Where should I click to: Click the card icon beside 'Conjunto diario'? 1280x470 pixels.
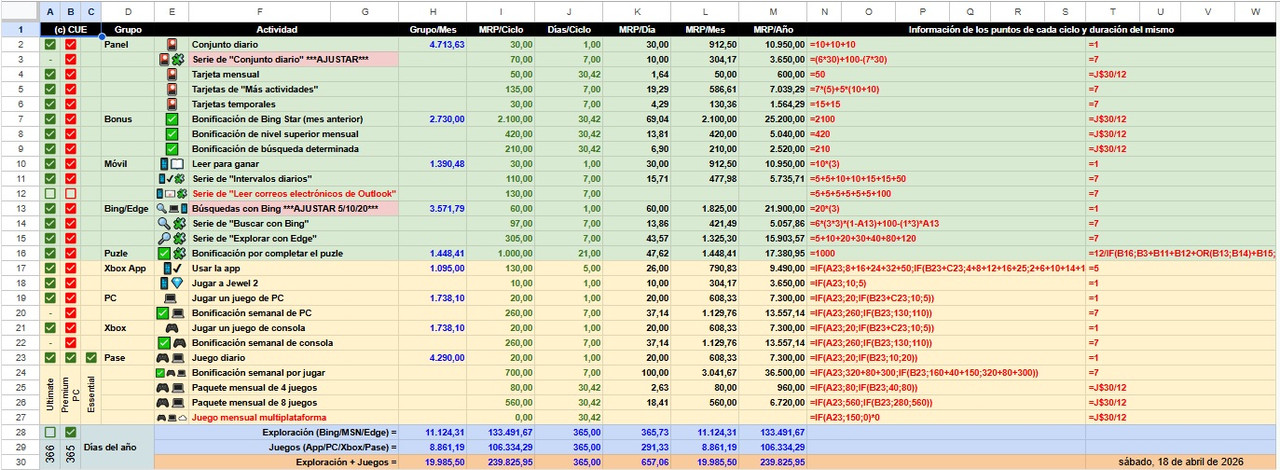[172, 45]
